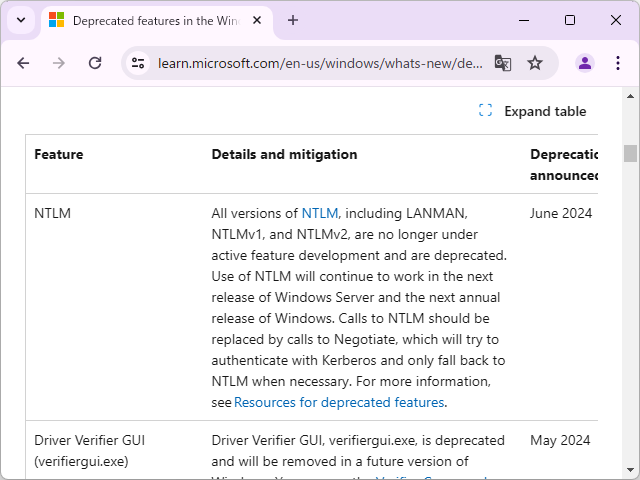Select the Deprecated features browser tab

point(150,20)
